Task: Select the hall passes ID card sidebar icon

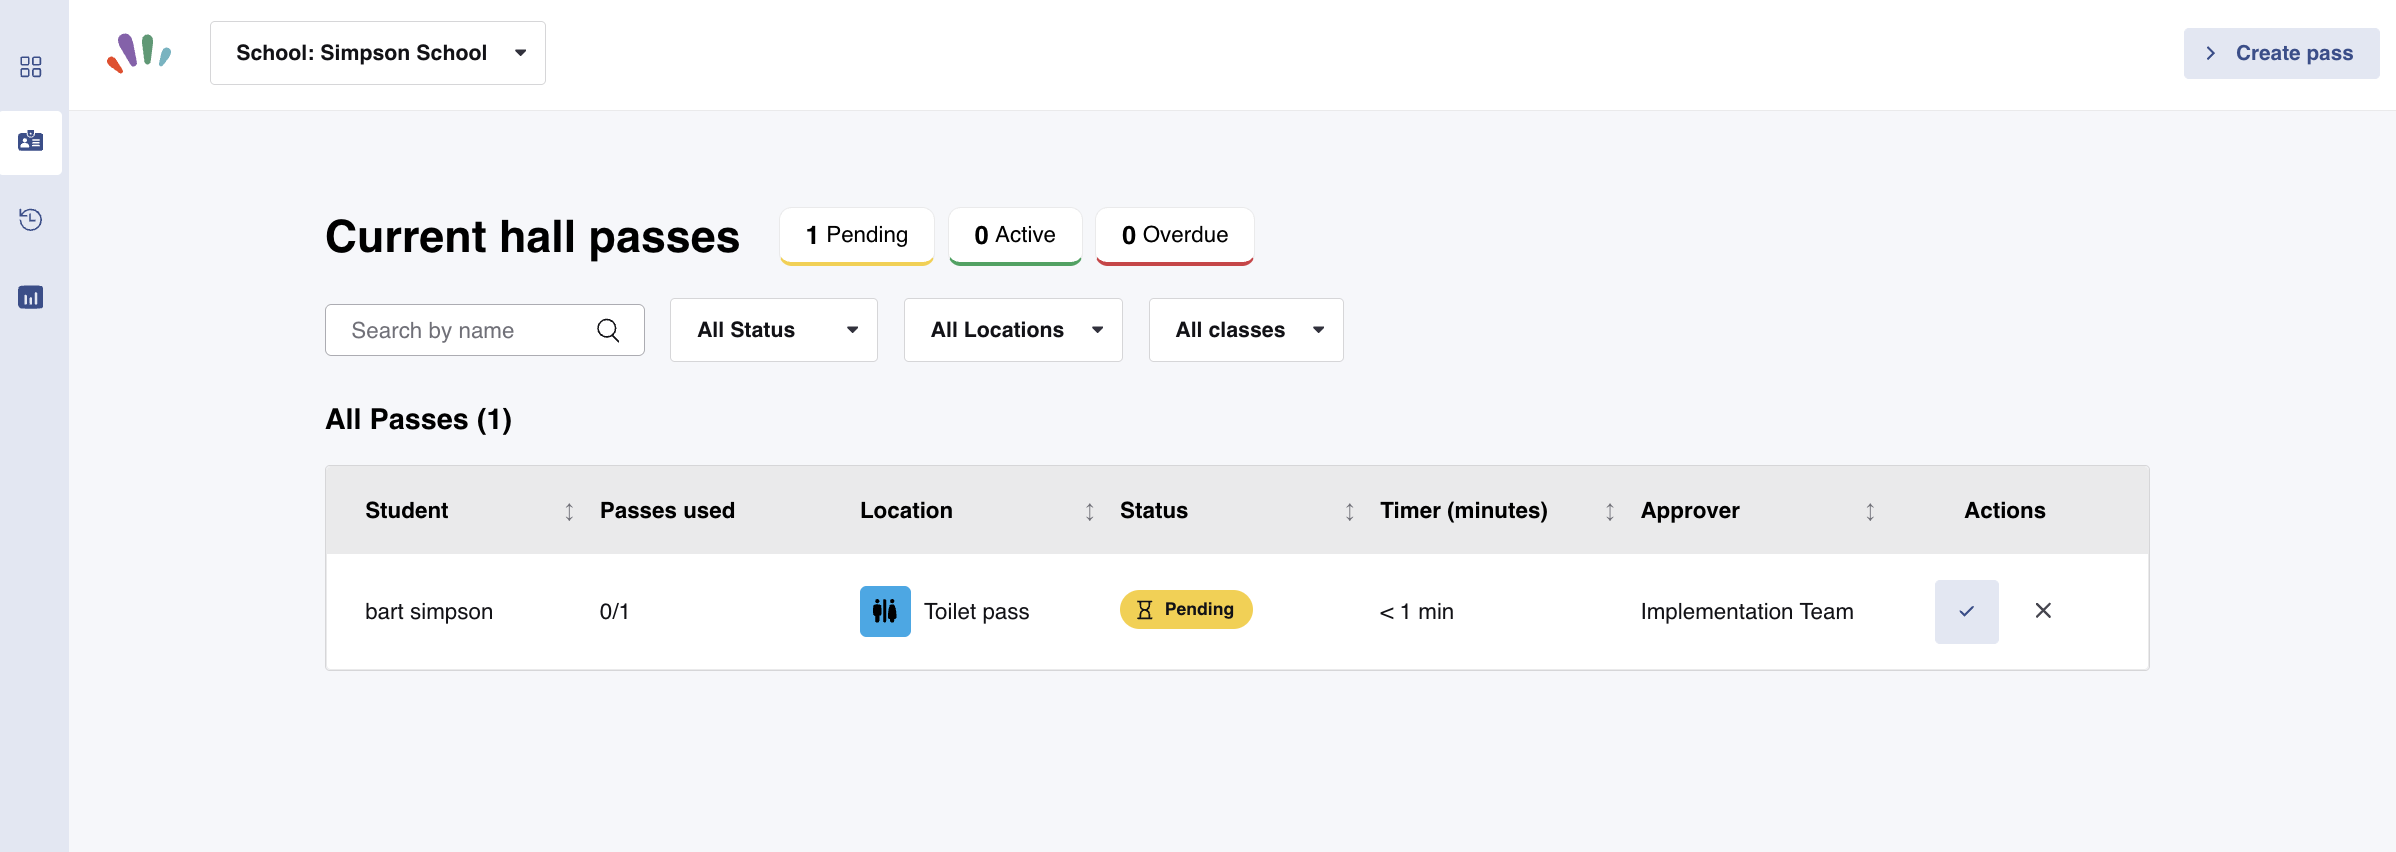Action: pyautogui.click(x=31, y=141)
